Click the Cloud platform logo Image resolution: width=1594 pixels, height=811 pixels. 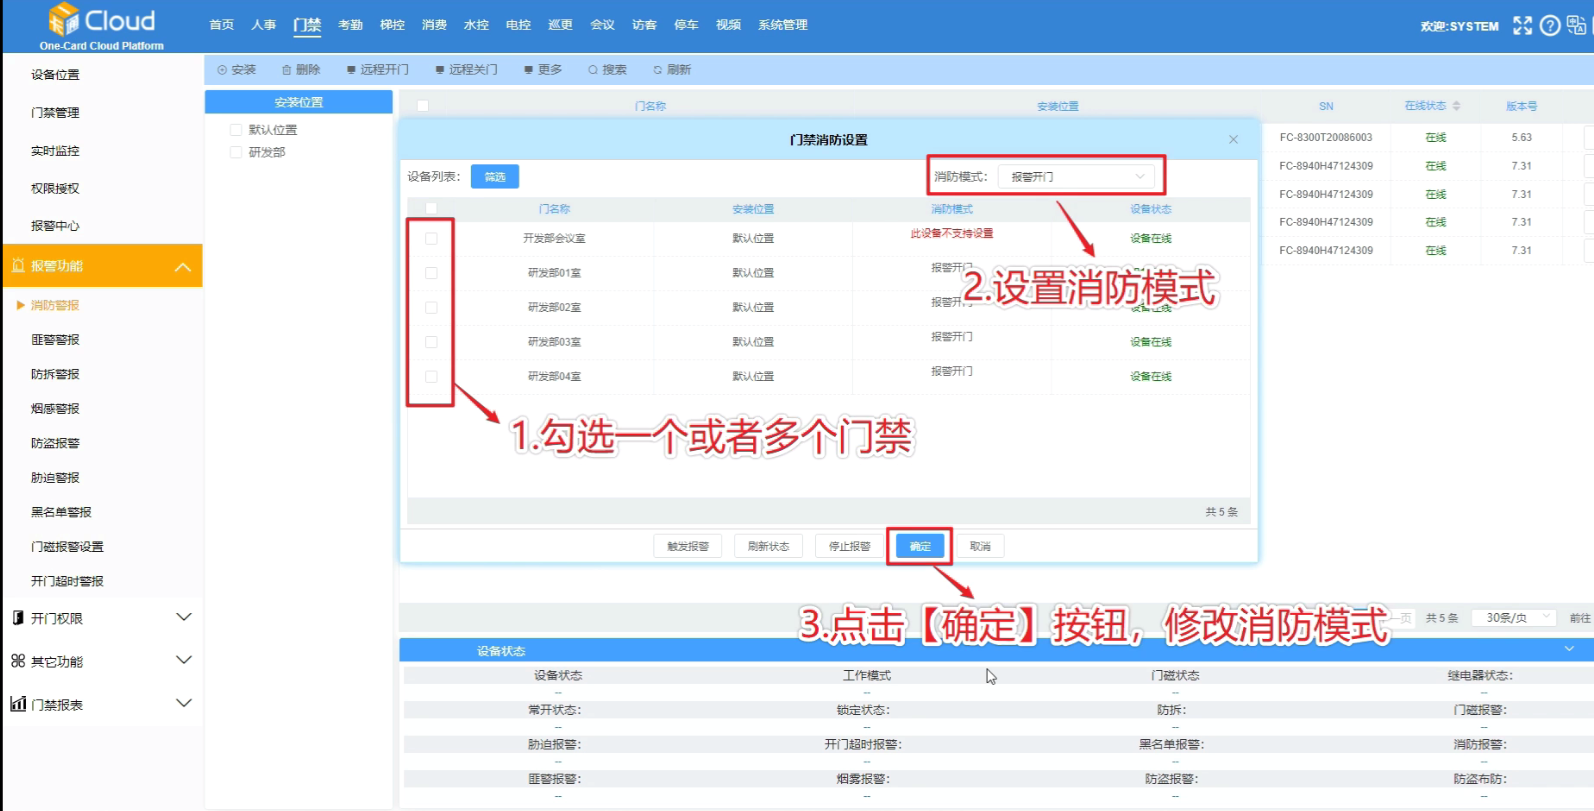102,26
